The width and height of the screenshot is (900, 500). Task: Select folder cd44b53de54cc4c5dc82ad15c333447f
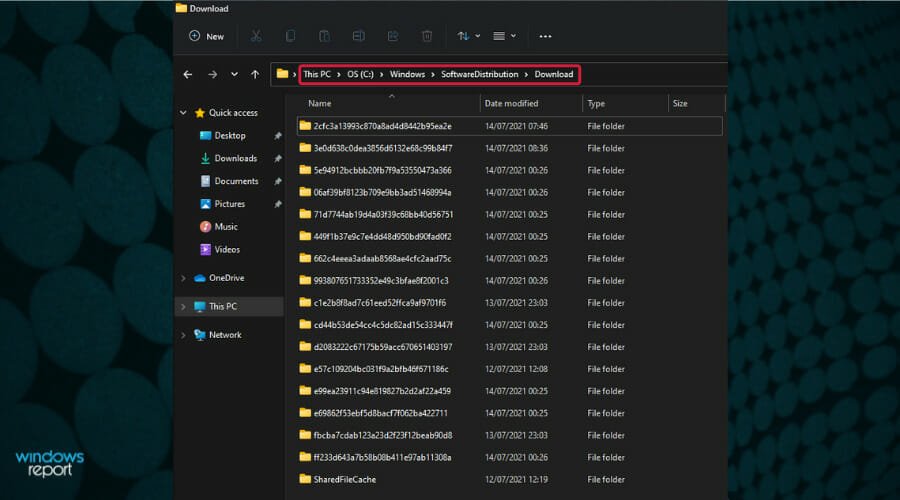pyautogui.click(x=383, y=325)
